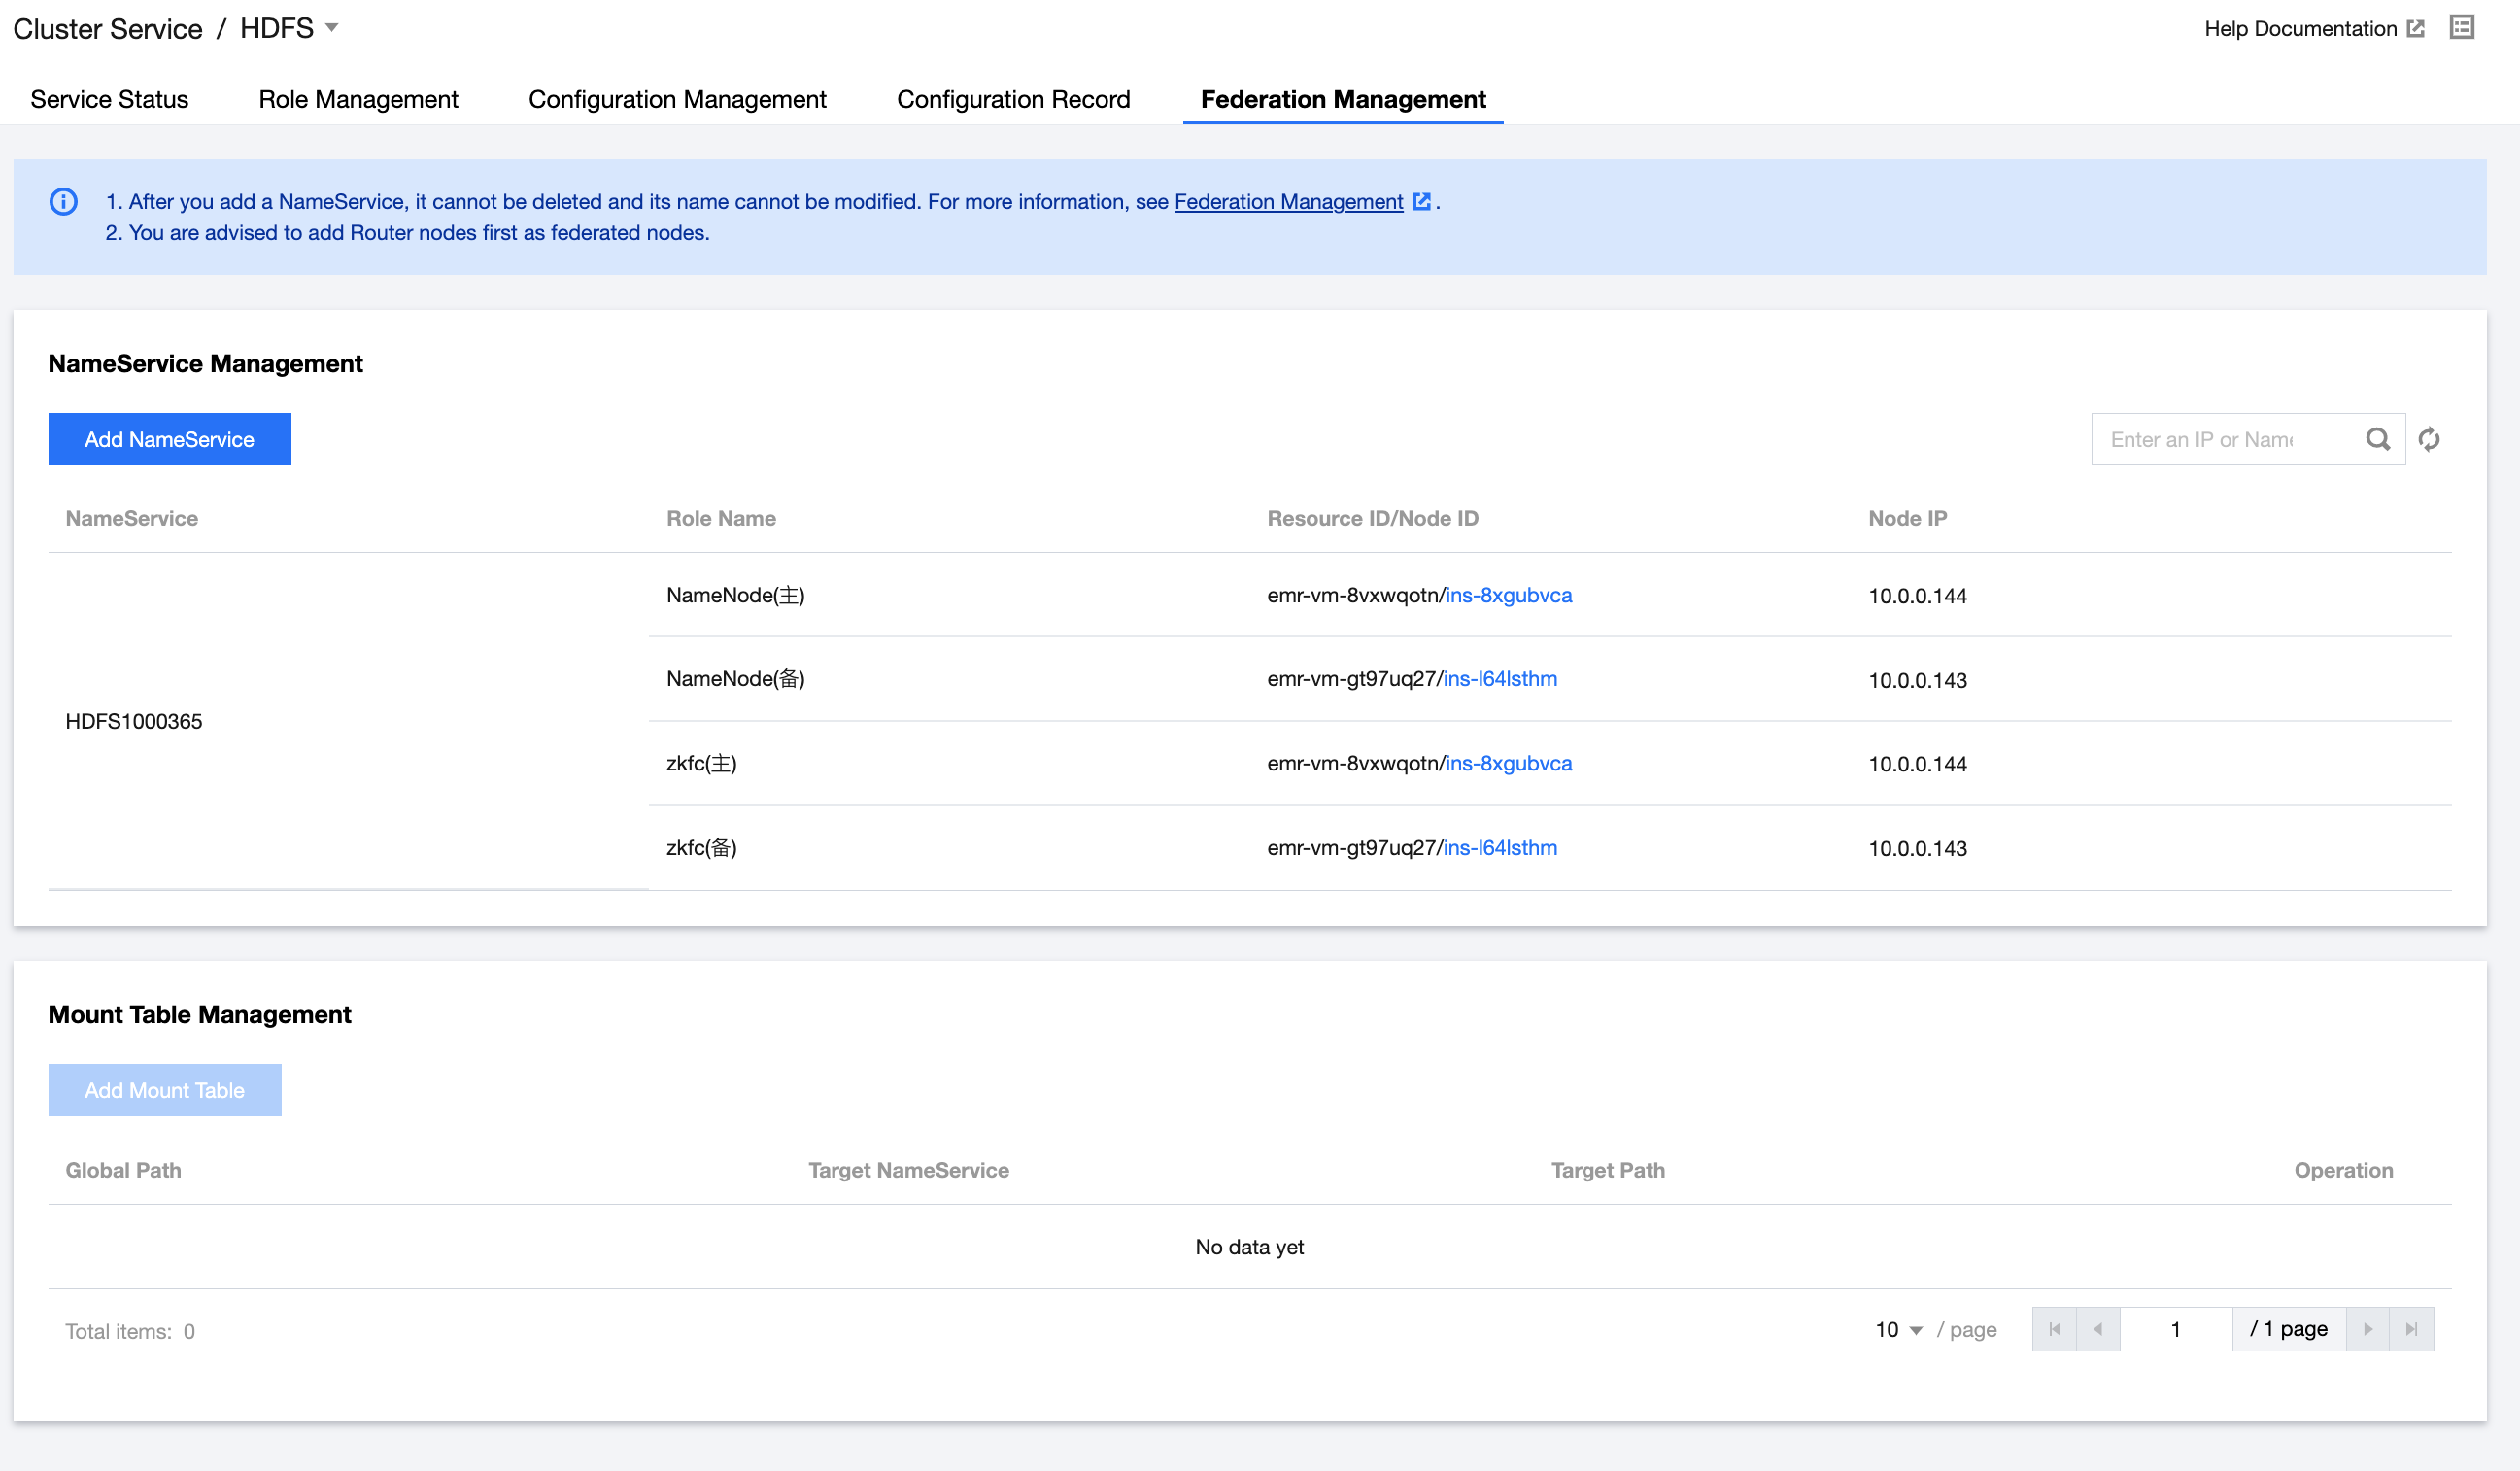
Task: Go to previous page pagination arrow
Action: (x=2098, y=1329)
